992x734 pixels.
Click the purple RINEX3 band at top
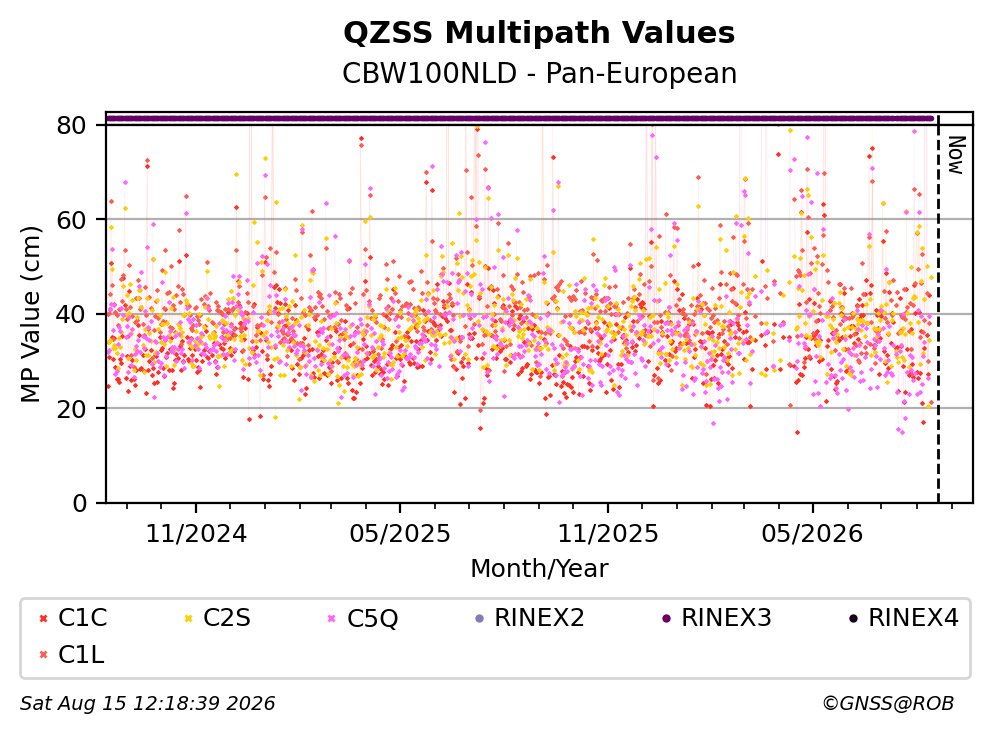(520, 119)
